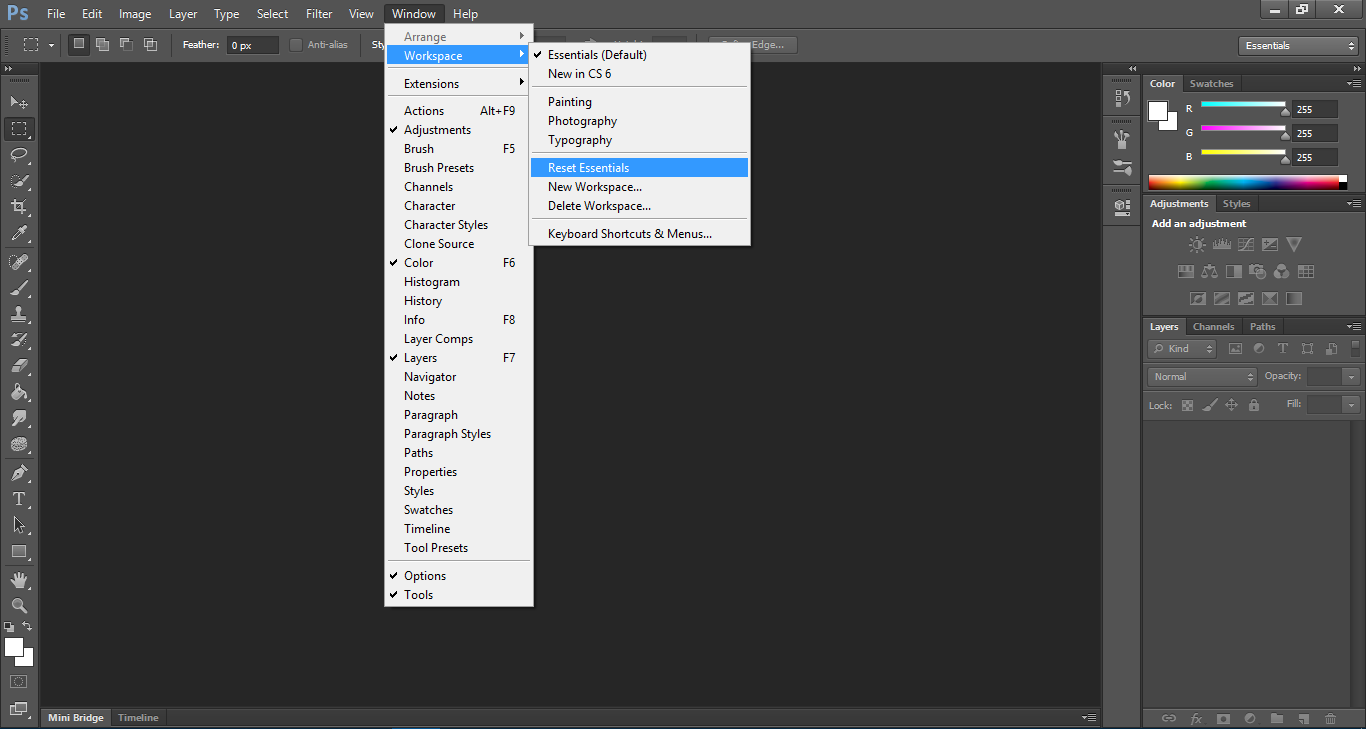This screenshot has width=1366, height=729.
Task: Switch to the Channels tab
Action: [x=1213, y=327]
